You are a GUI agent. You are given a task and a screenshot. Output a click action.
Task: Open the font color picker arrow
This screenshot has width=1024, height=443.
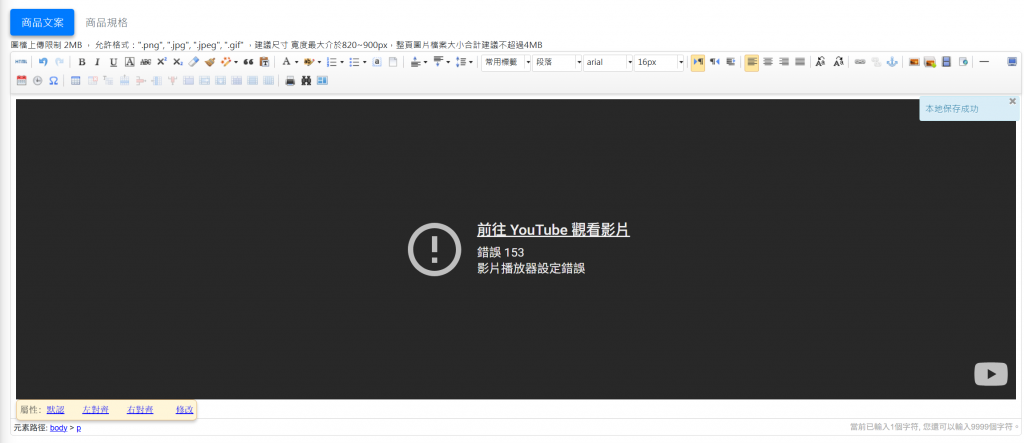297,62
